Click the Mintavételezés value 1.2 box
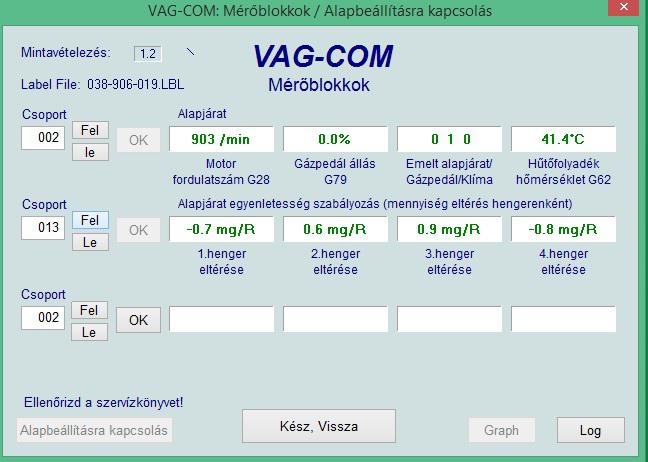The width and height of the screenshot is (648, 462). (148, 54)
